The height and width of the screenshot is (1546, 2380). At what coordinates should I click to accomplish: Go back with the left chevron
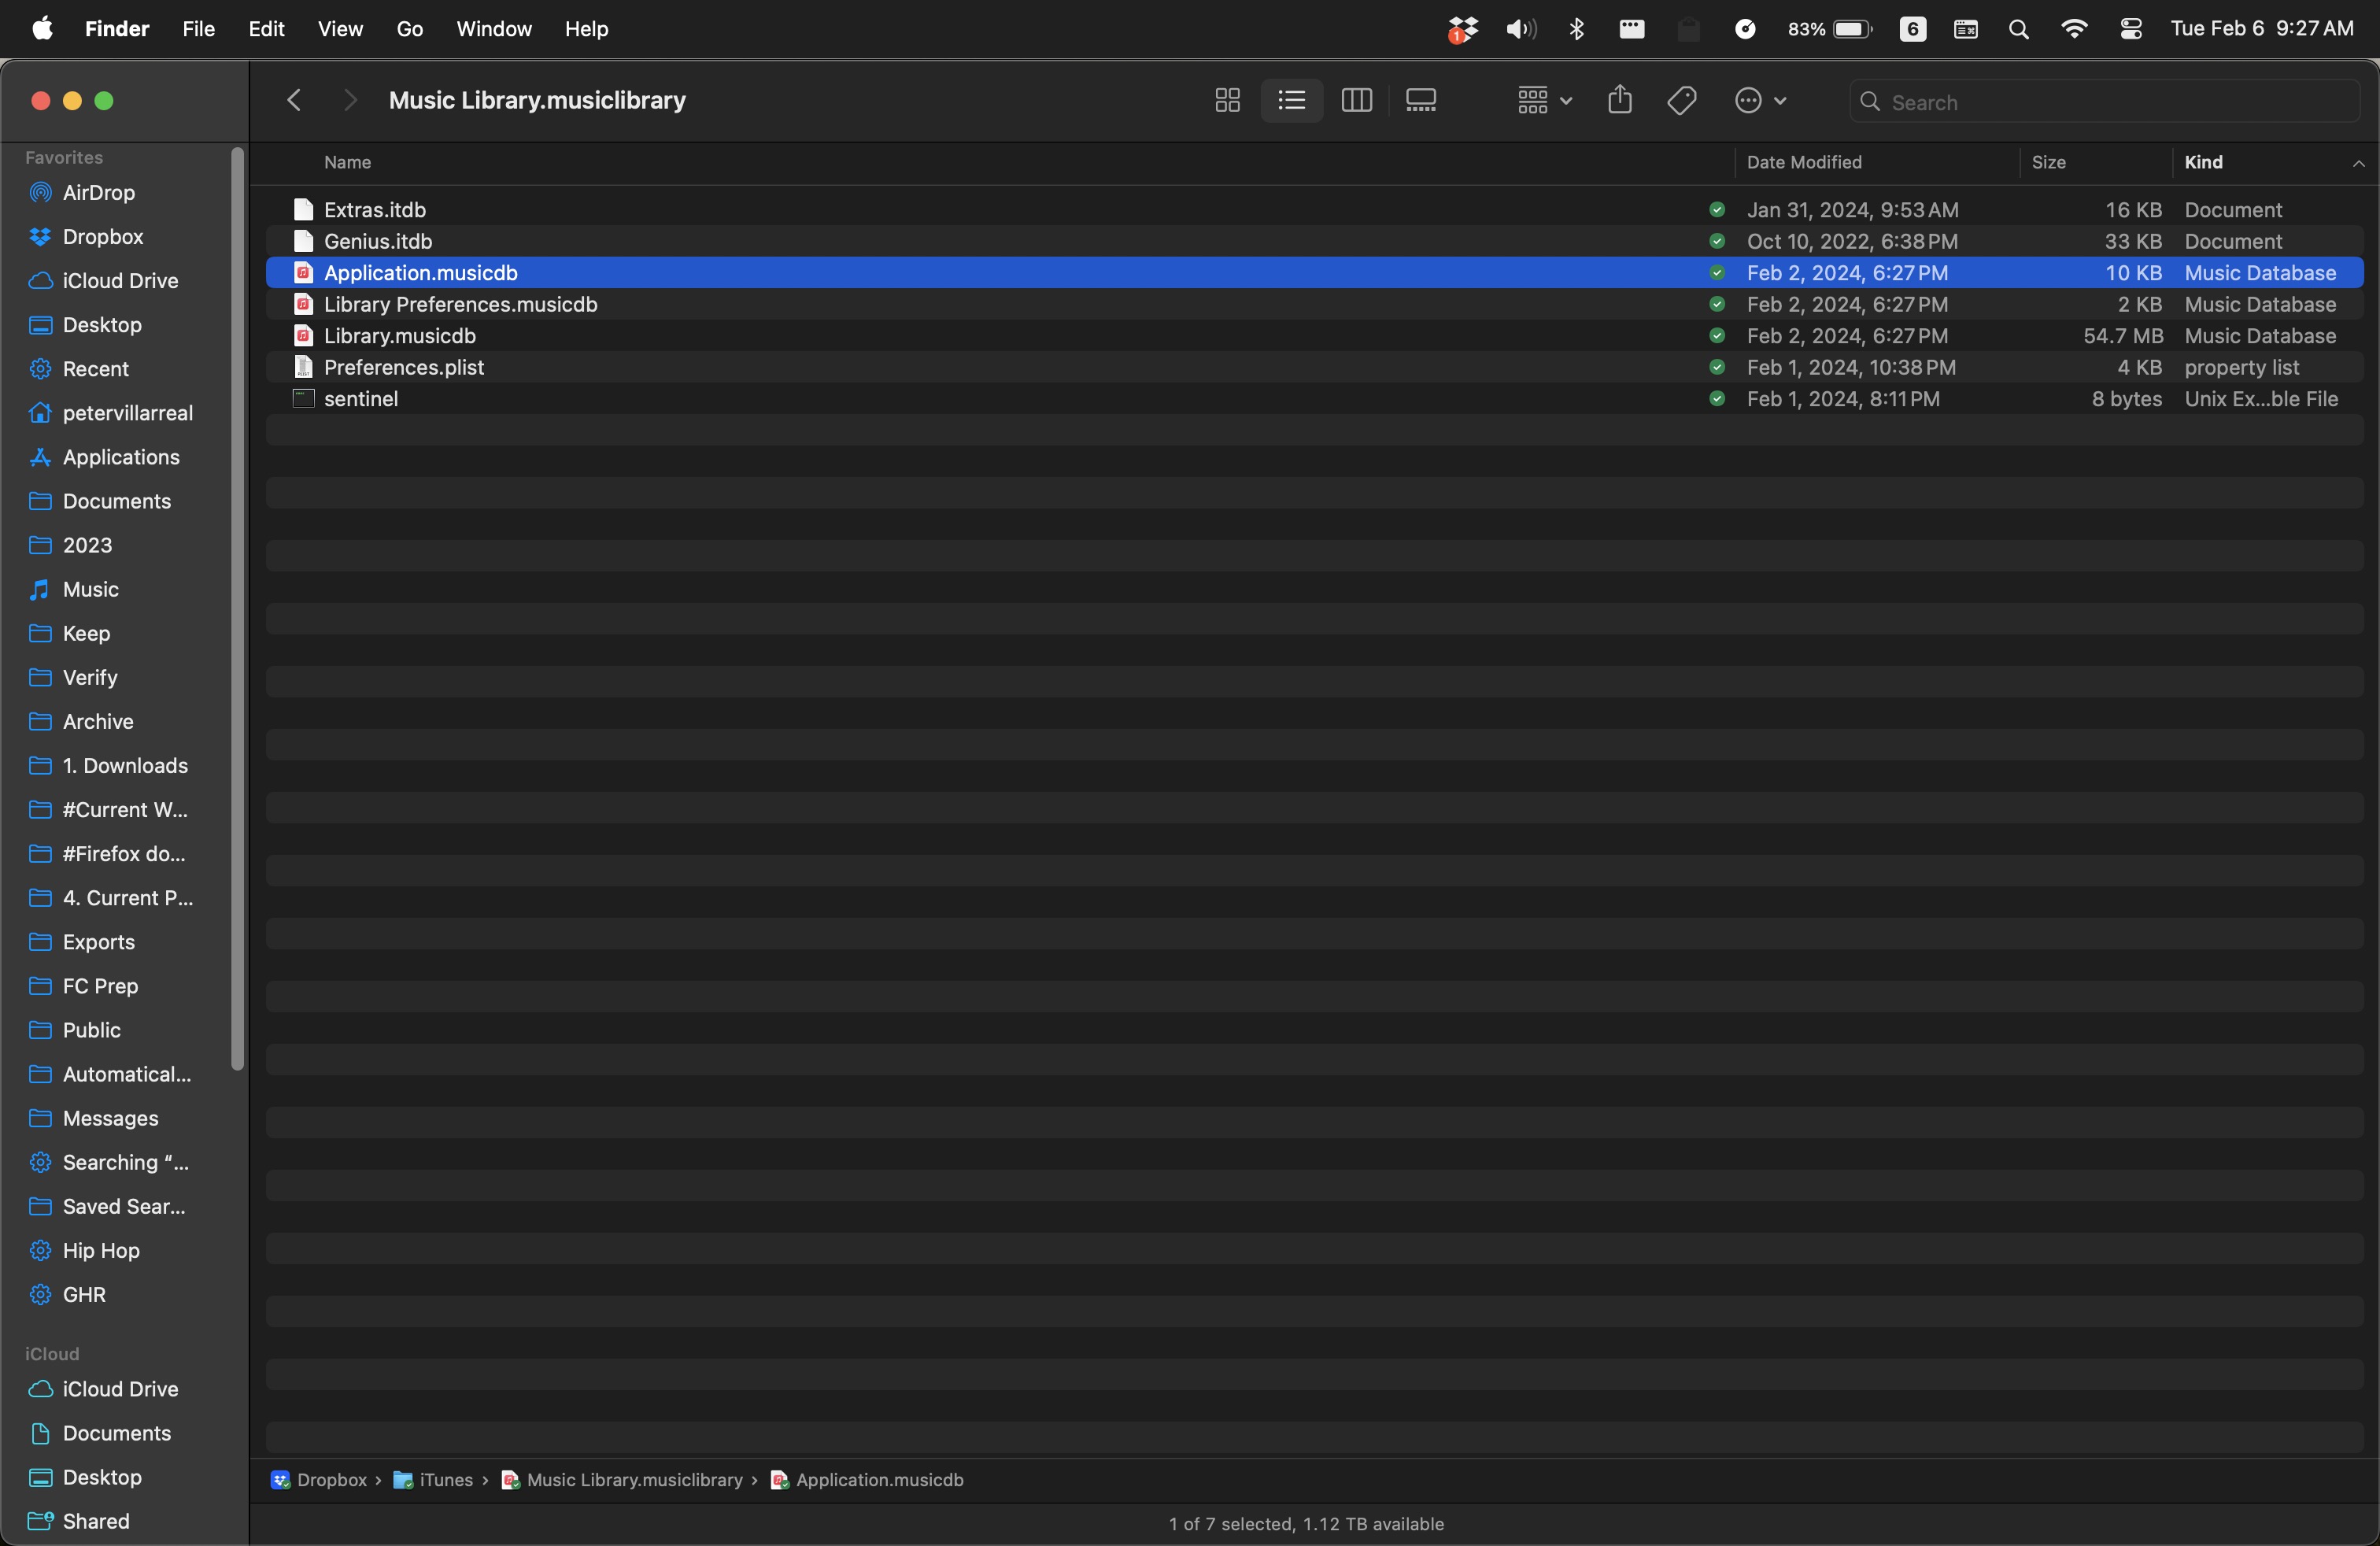point(294,101)
